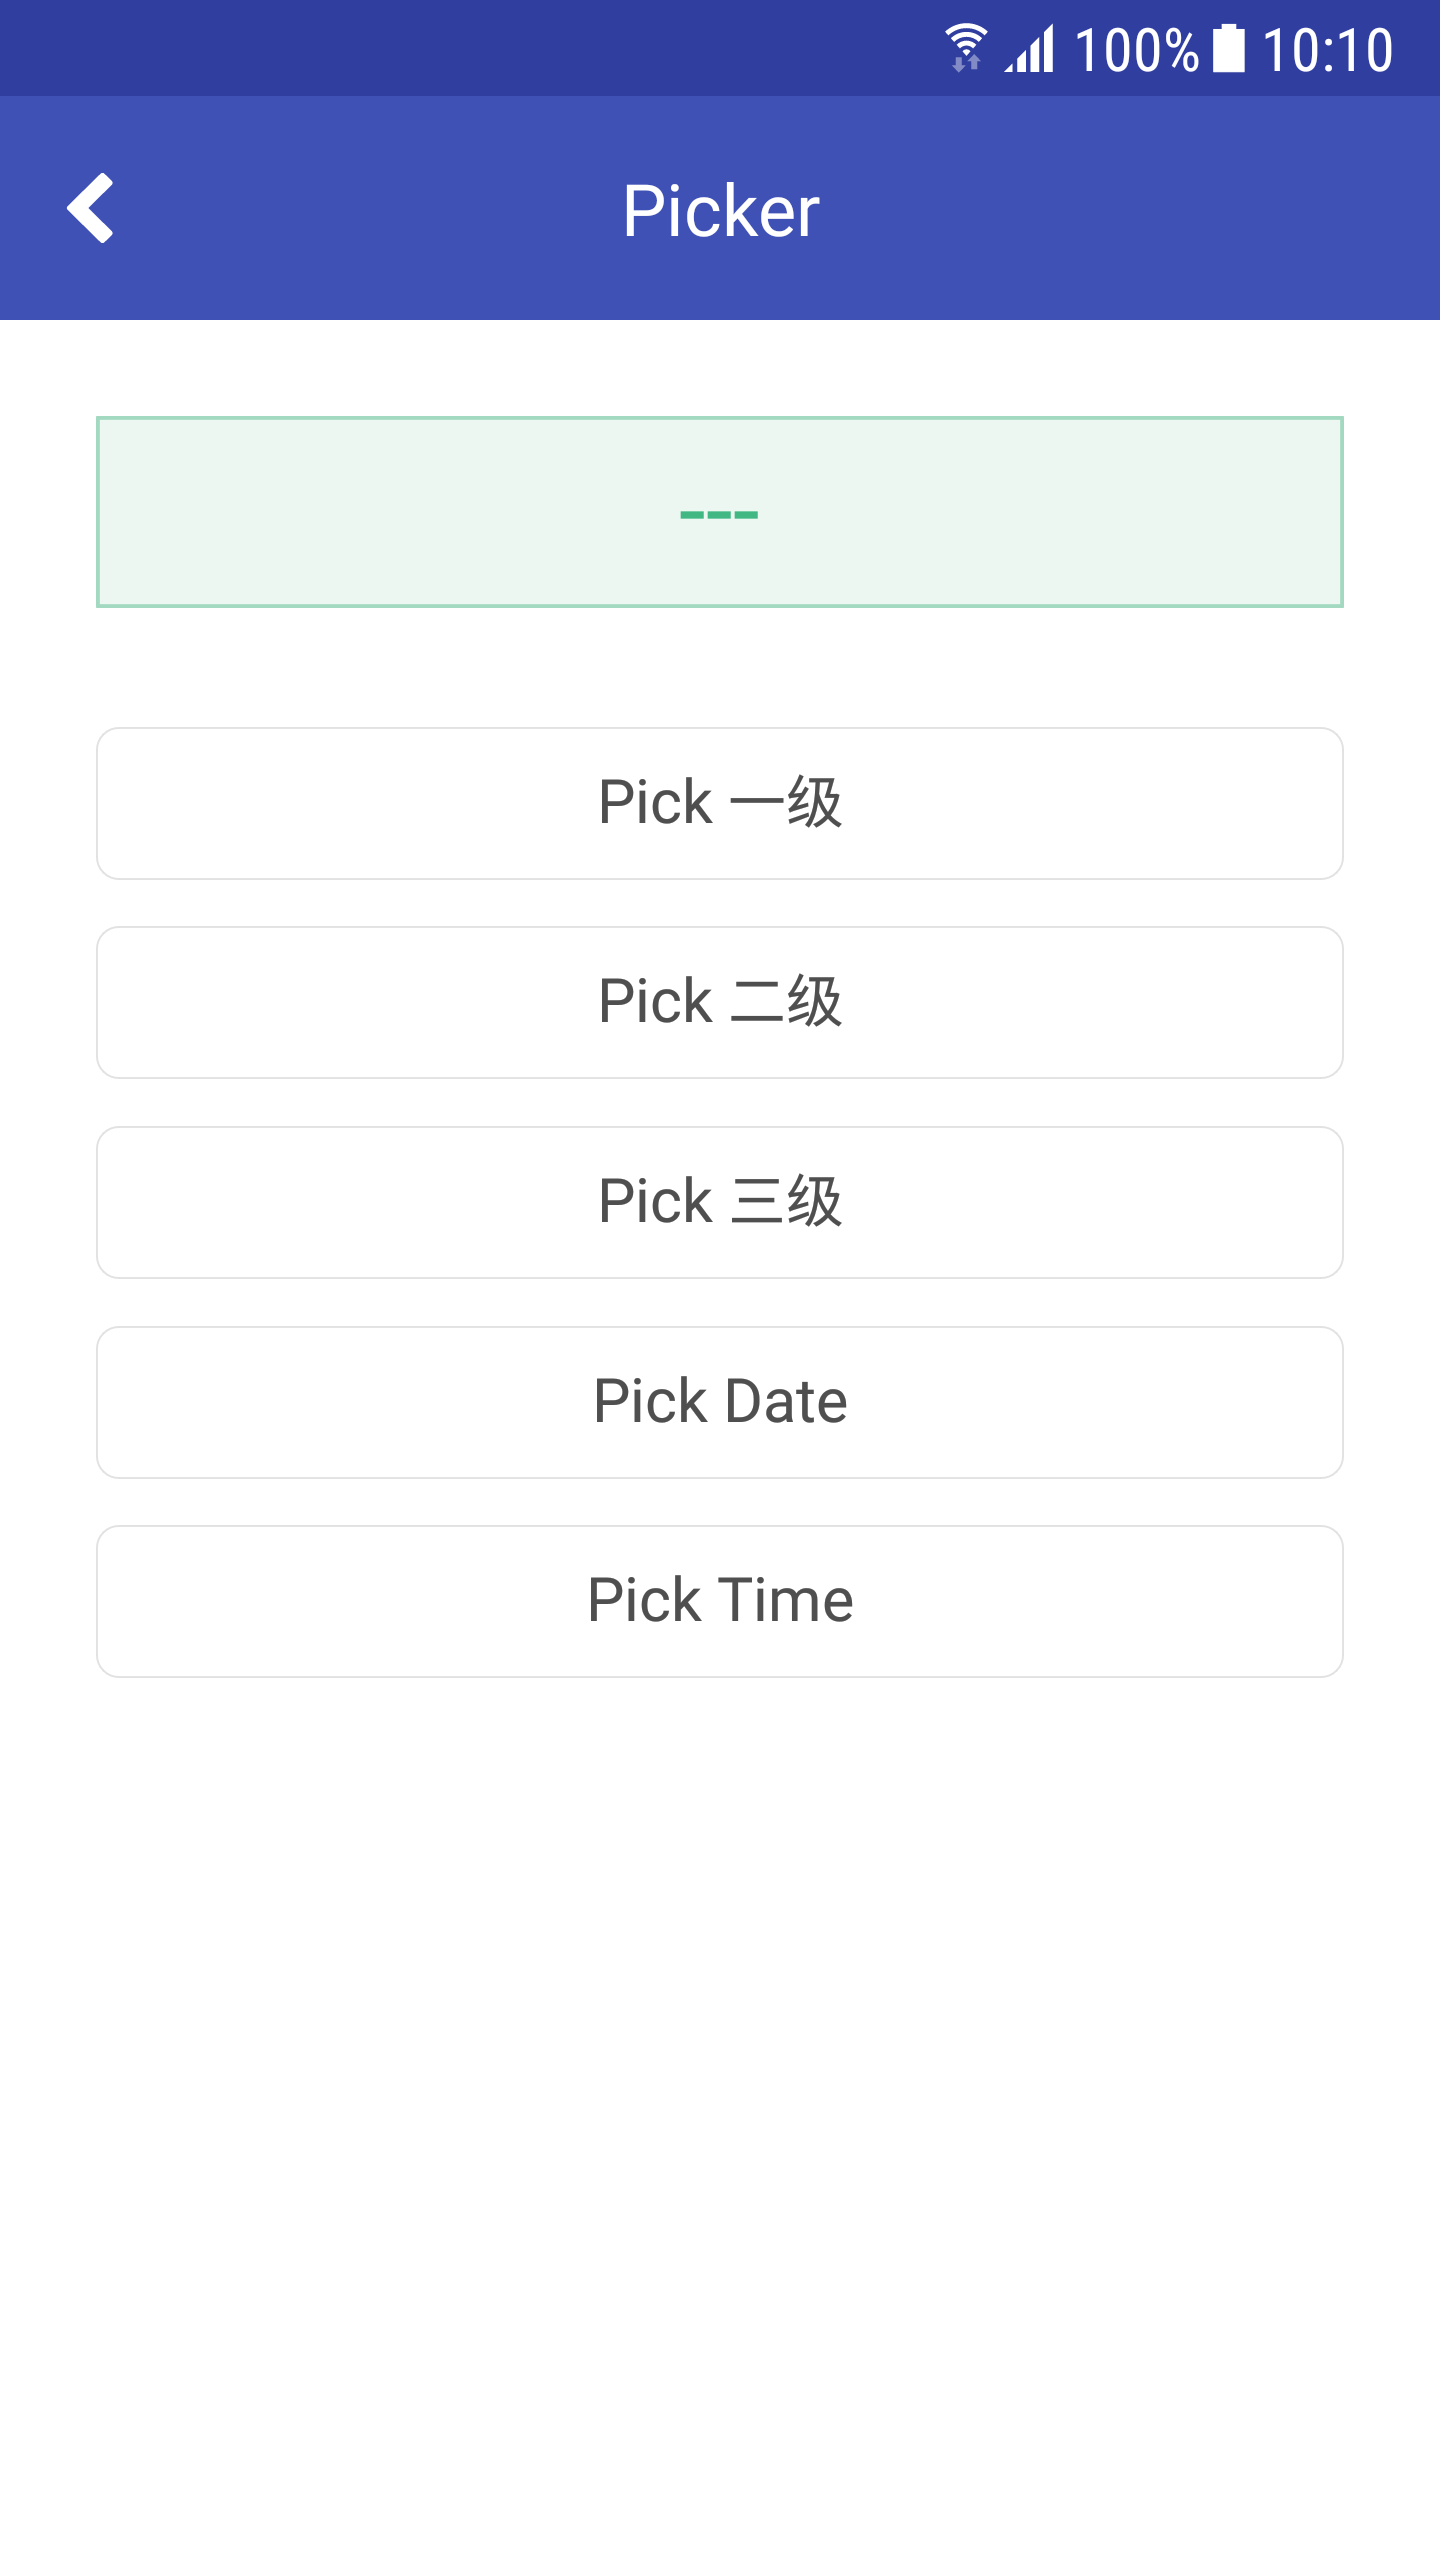Tap the Wi-Fi status icon
This screenshot has width=1440, height=2560.
click(966, 48)
